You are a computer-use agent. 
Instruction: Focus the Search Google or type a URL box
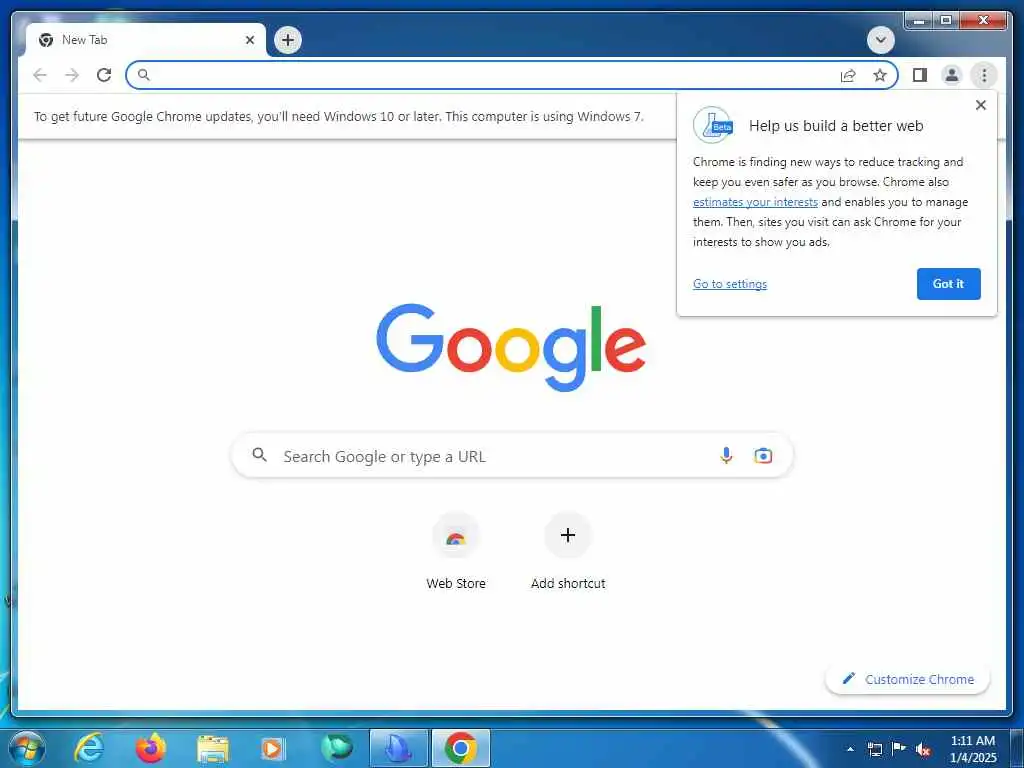pyautogui.click(x=512, y=455)
